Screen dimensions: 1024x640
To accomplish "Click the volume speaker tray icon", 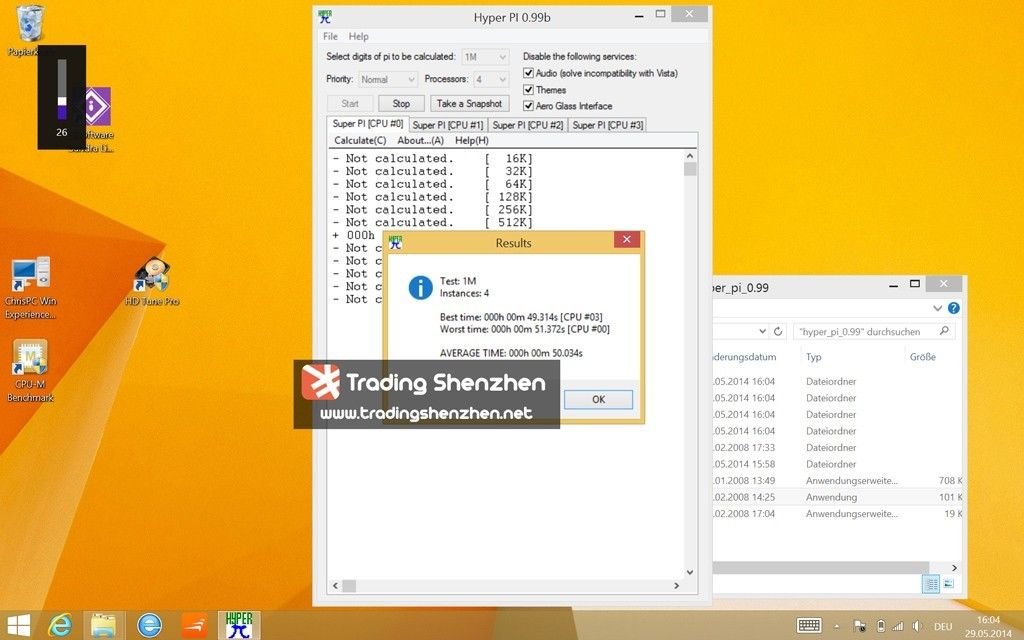I will 916,626.
